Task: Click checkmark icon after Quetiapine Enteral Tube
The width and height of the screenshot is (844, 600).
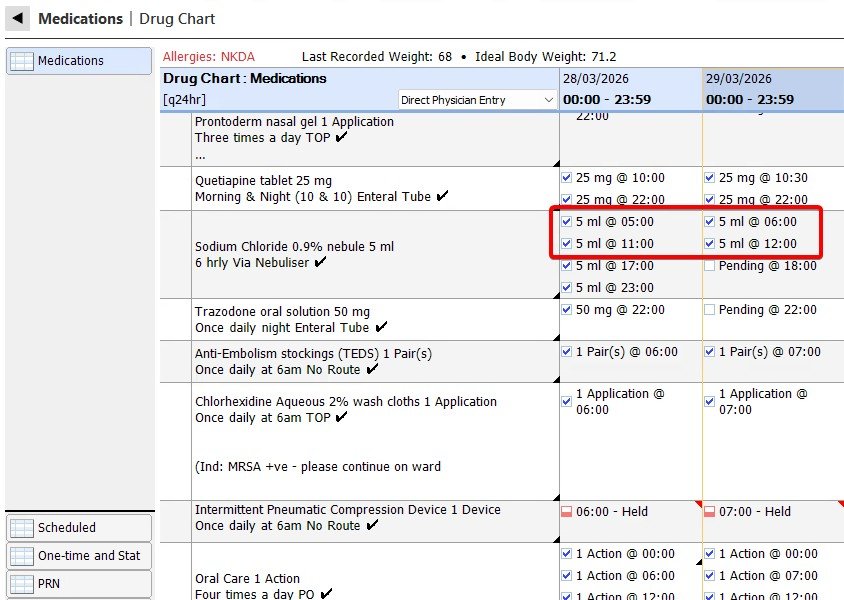Action: (442, 196)
